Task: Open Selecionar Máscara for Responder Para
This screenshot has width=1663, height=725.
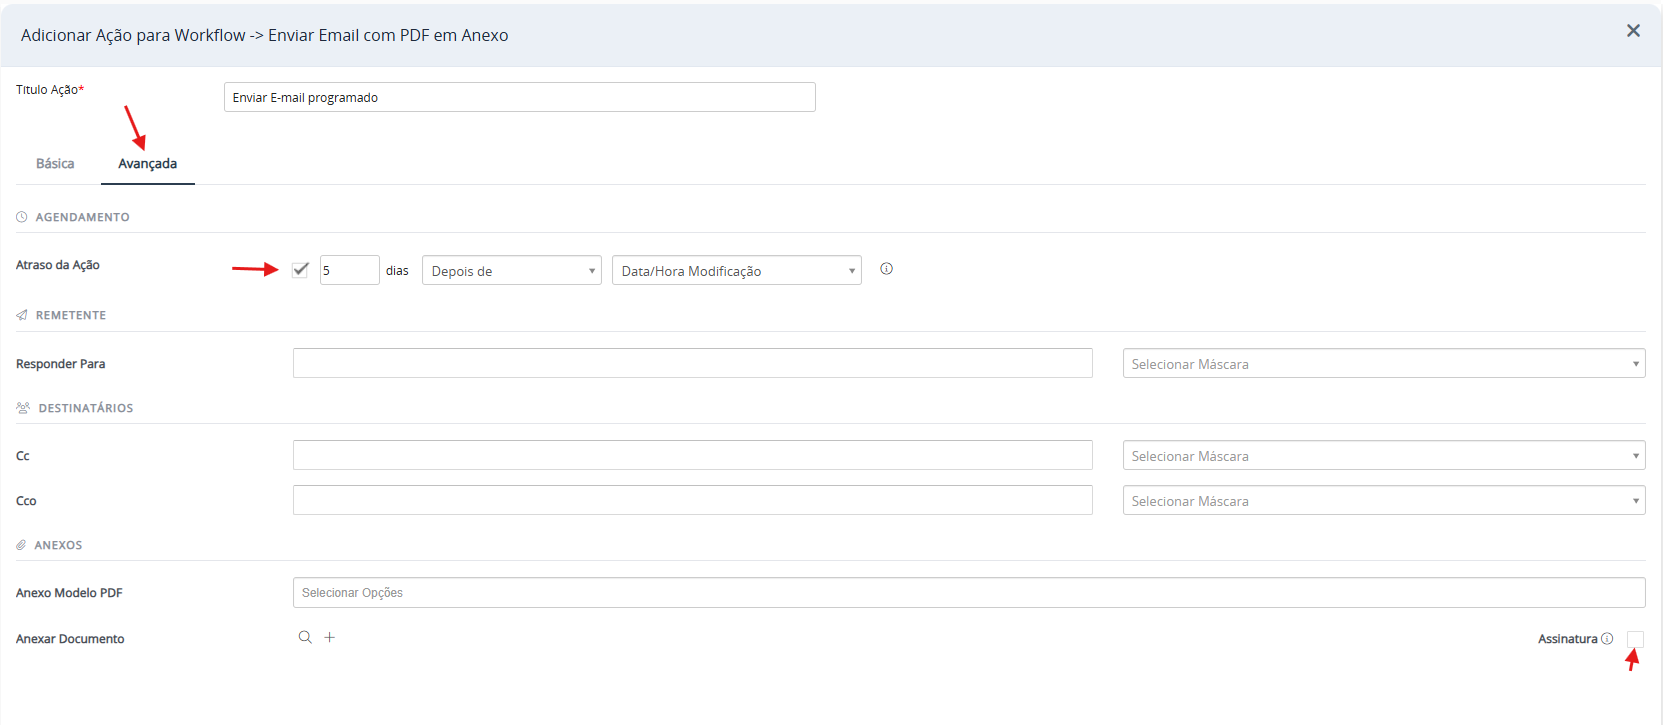Action: pos(1384,363)
